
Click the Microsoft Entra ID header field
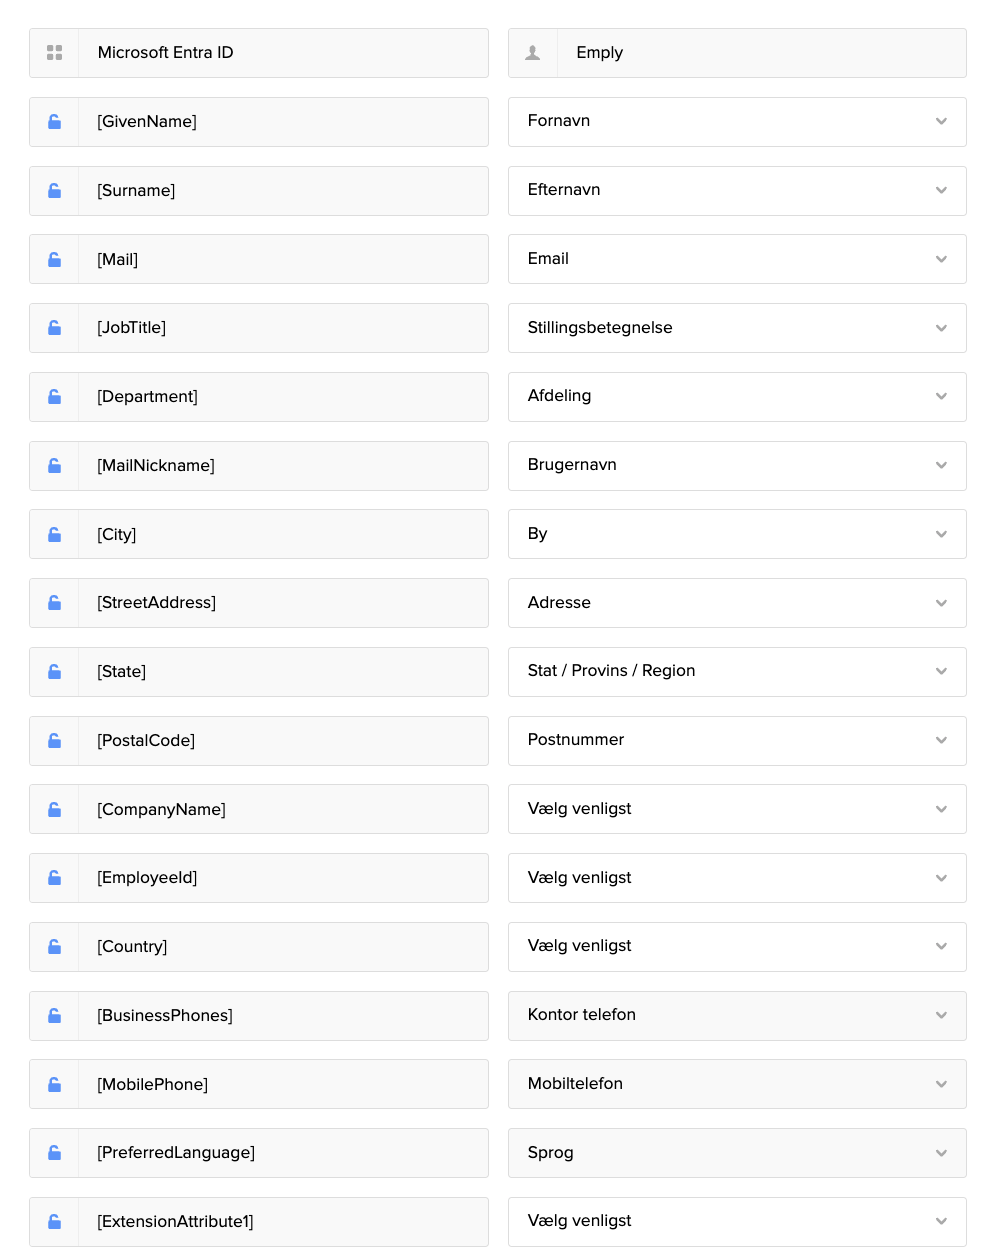(x=284, y=52)
